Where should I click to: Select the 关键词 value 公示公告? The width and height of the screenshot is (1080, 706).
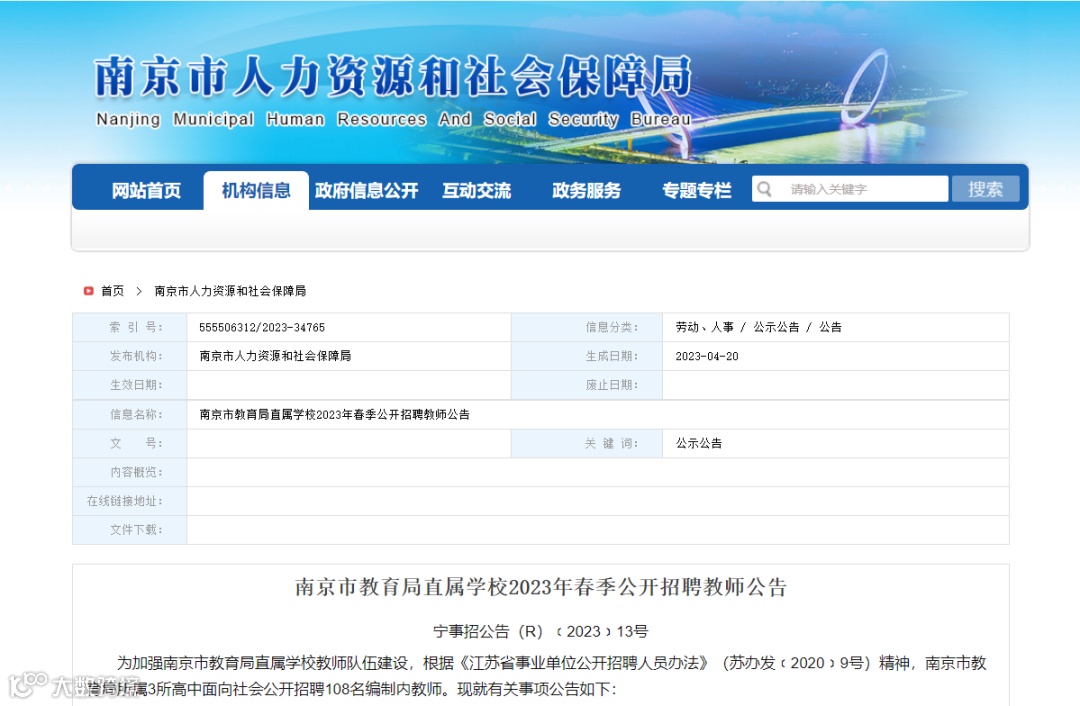[698, 444]
